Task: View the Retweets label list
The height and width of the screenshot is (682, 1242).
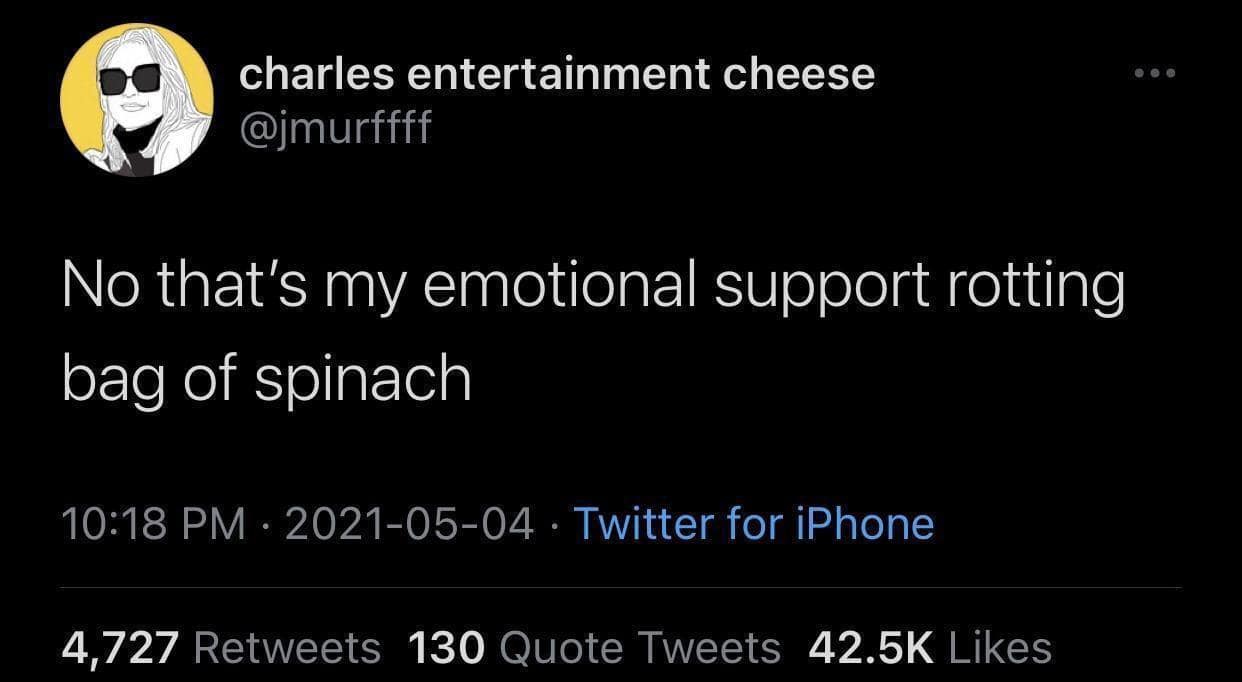Action: [x=287, y=647]
